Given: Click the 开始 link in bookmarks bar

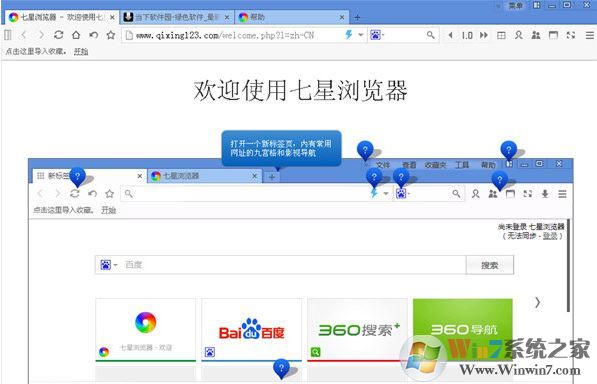Looking at the screenshot, I should point(81,51).
